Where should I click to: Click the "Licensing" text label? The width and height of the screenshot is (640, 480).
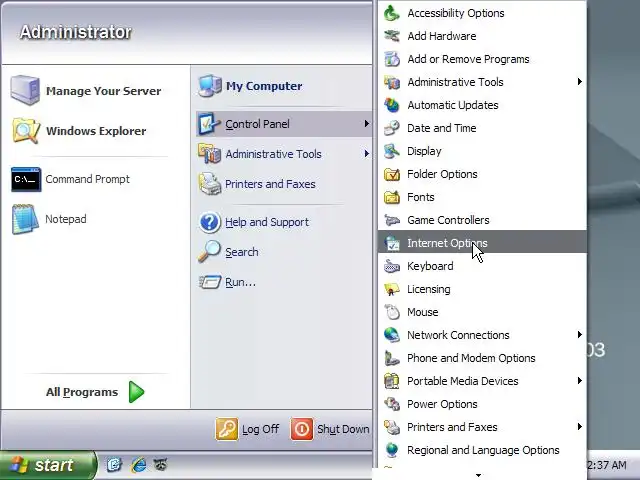coord(429,289)
